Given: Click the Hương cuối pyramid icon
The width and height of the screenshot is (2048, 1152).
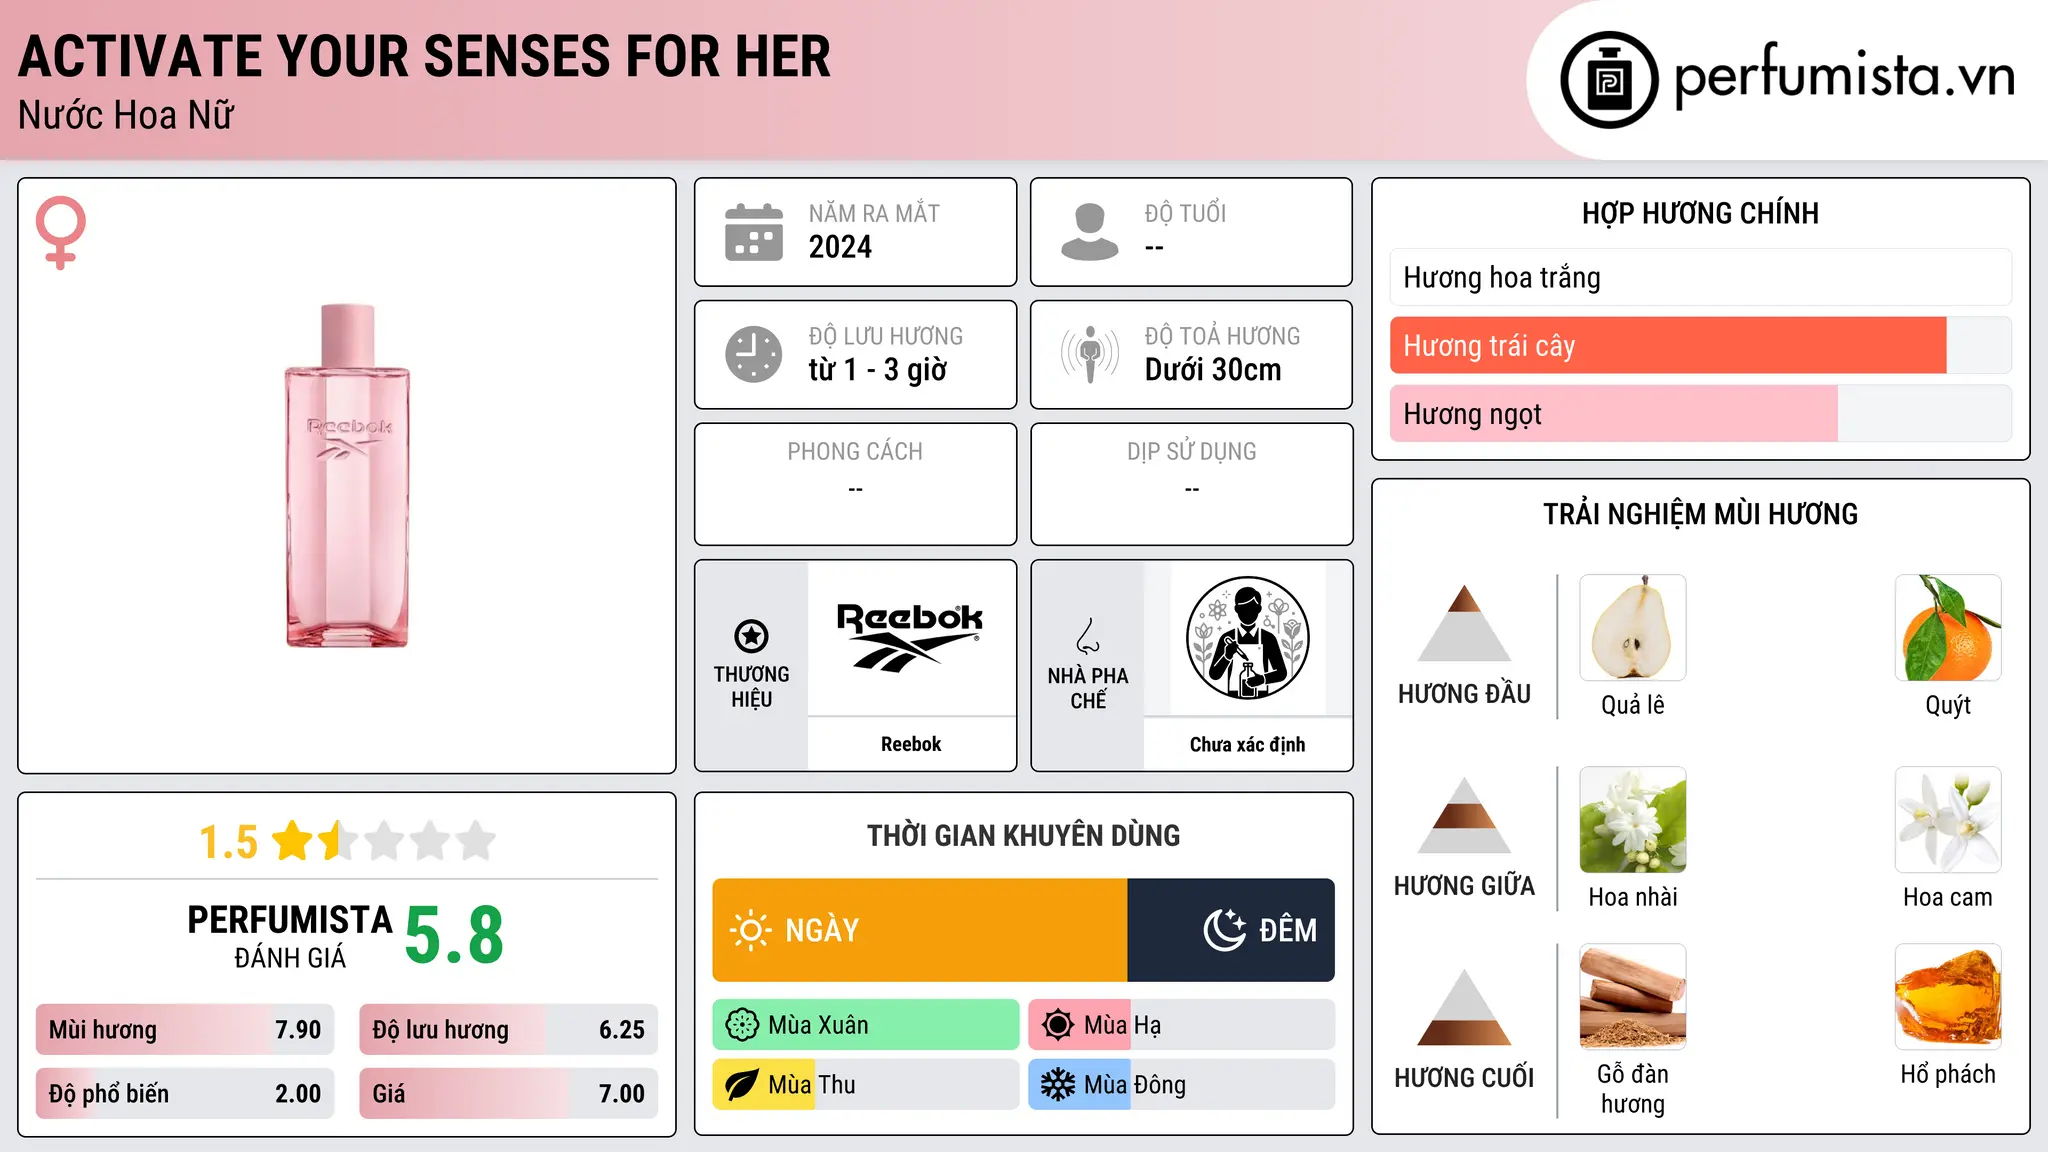Looking at the screenshot, I should pyautogui.click(x=1464, y=1007).
